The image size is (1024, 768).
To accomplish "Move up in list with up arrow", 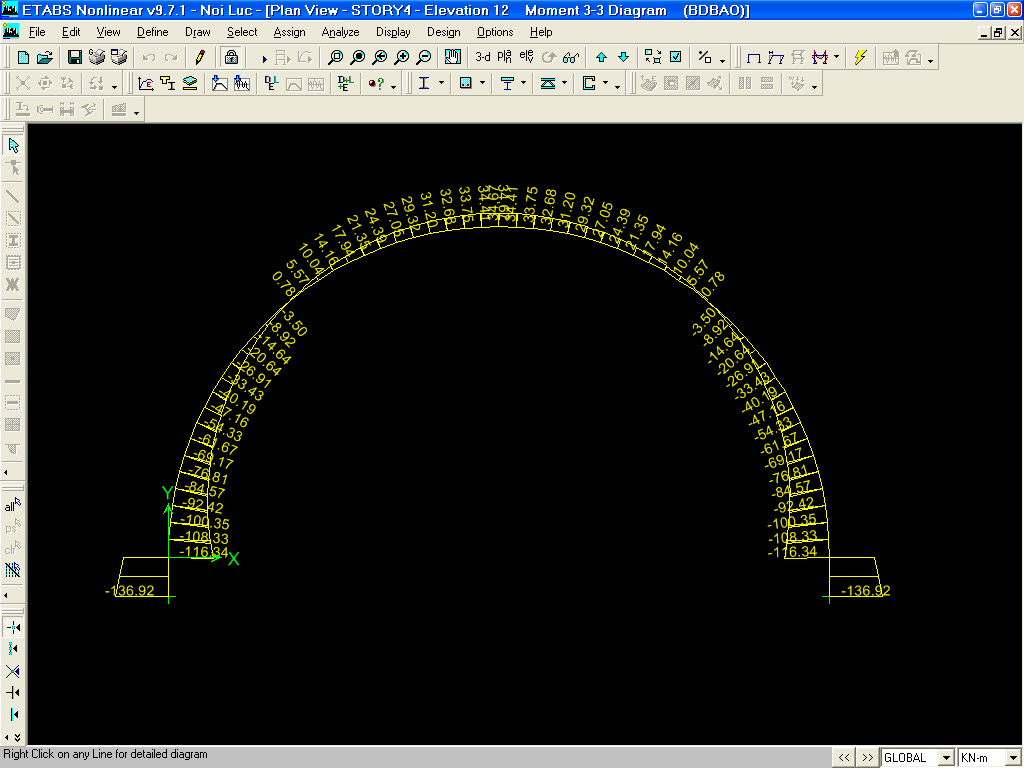I will click(602, 57).
